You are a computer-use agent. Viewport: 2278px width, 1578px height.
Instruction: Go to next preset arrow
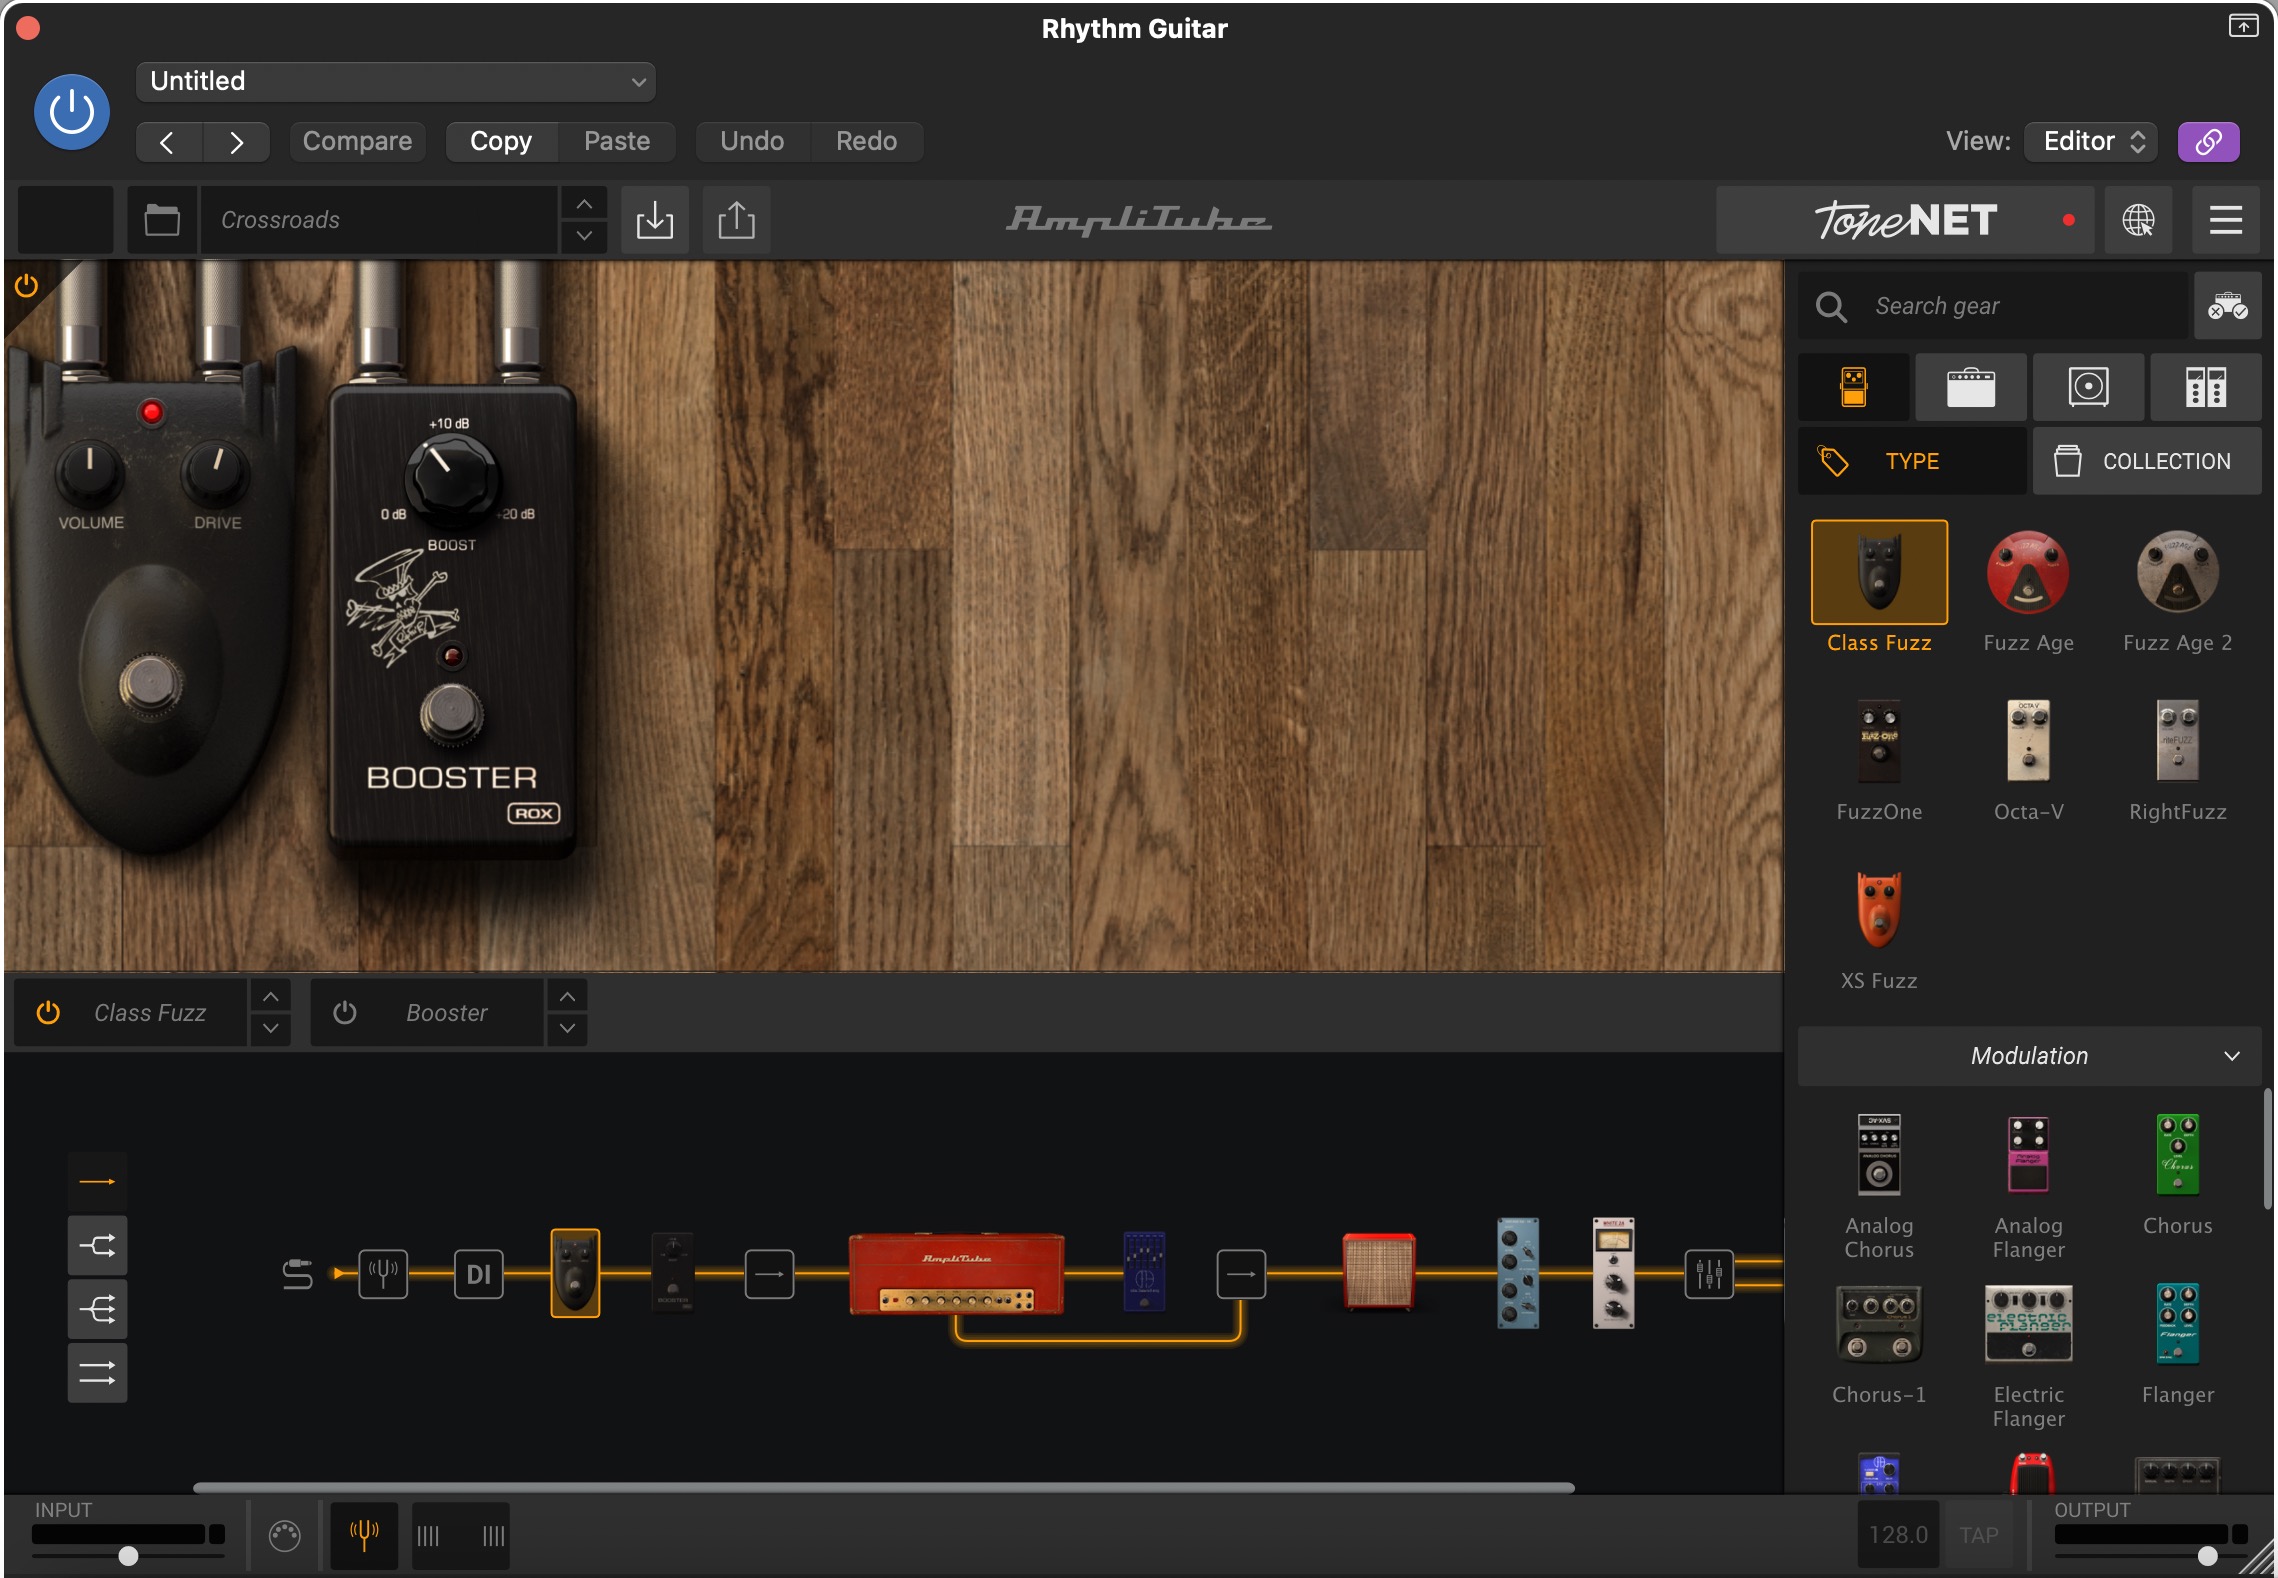pyautogui.click(x=236, y=142)
